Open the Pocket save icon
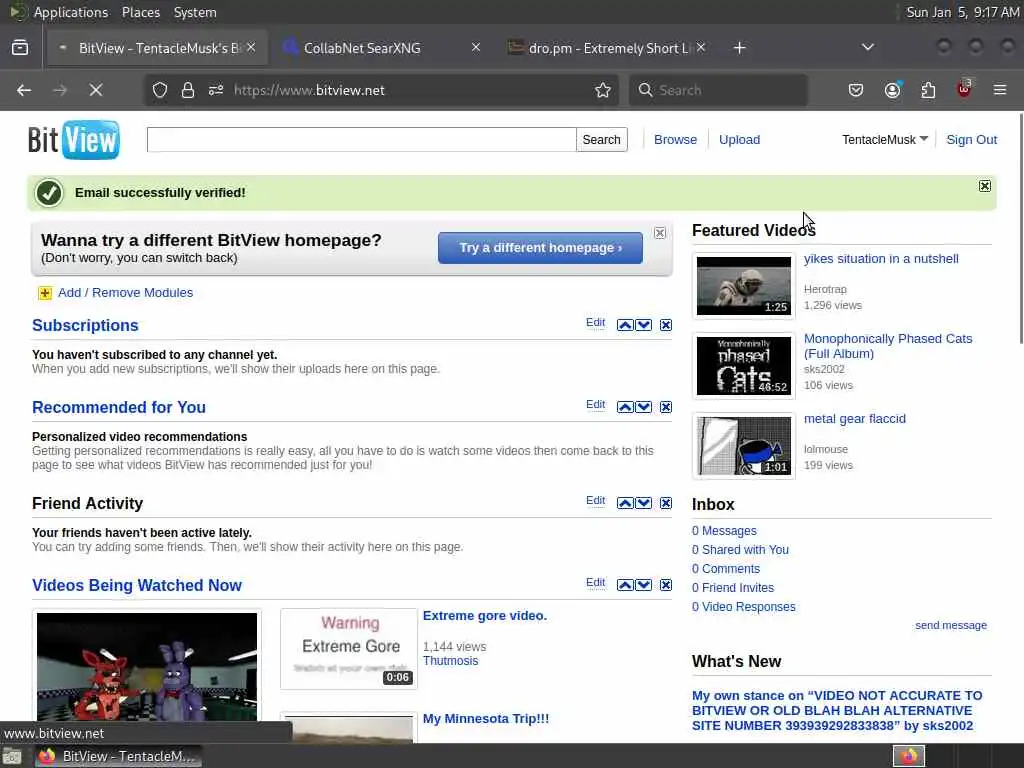 856,90
